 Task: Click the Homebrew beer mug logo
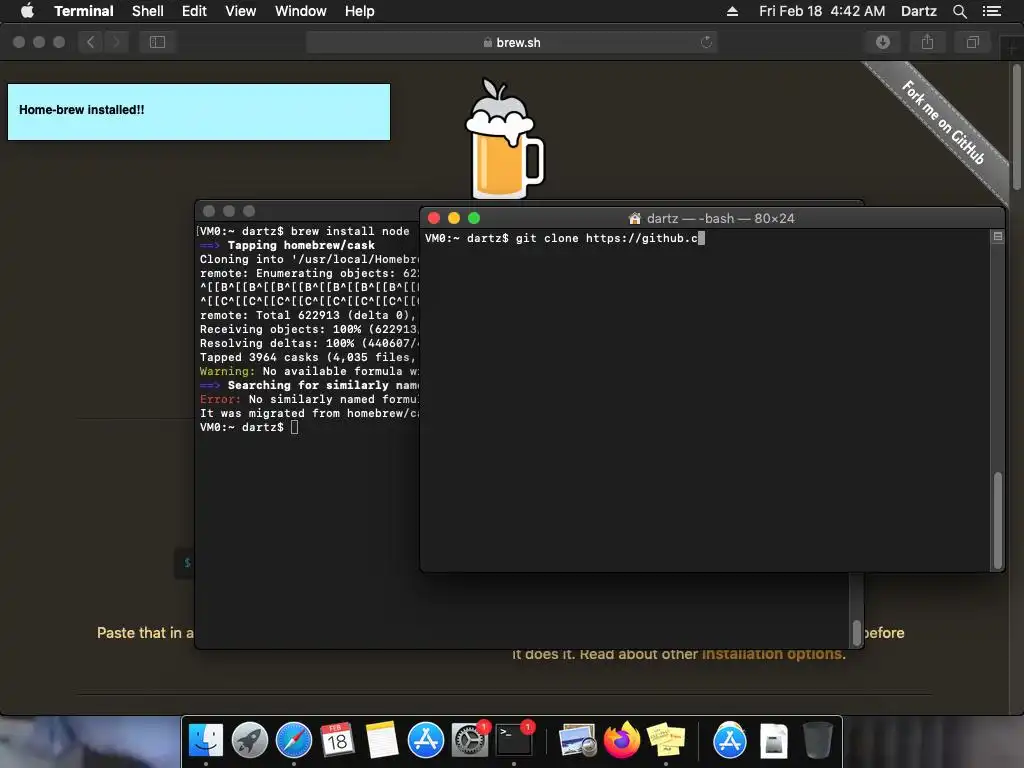tap(504, 139)
